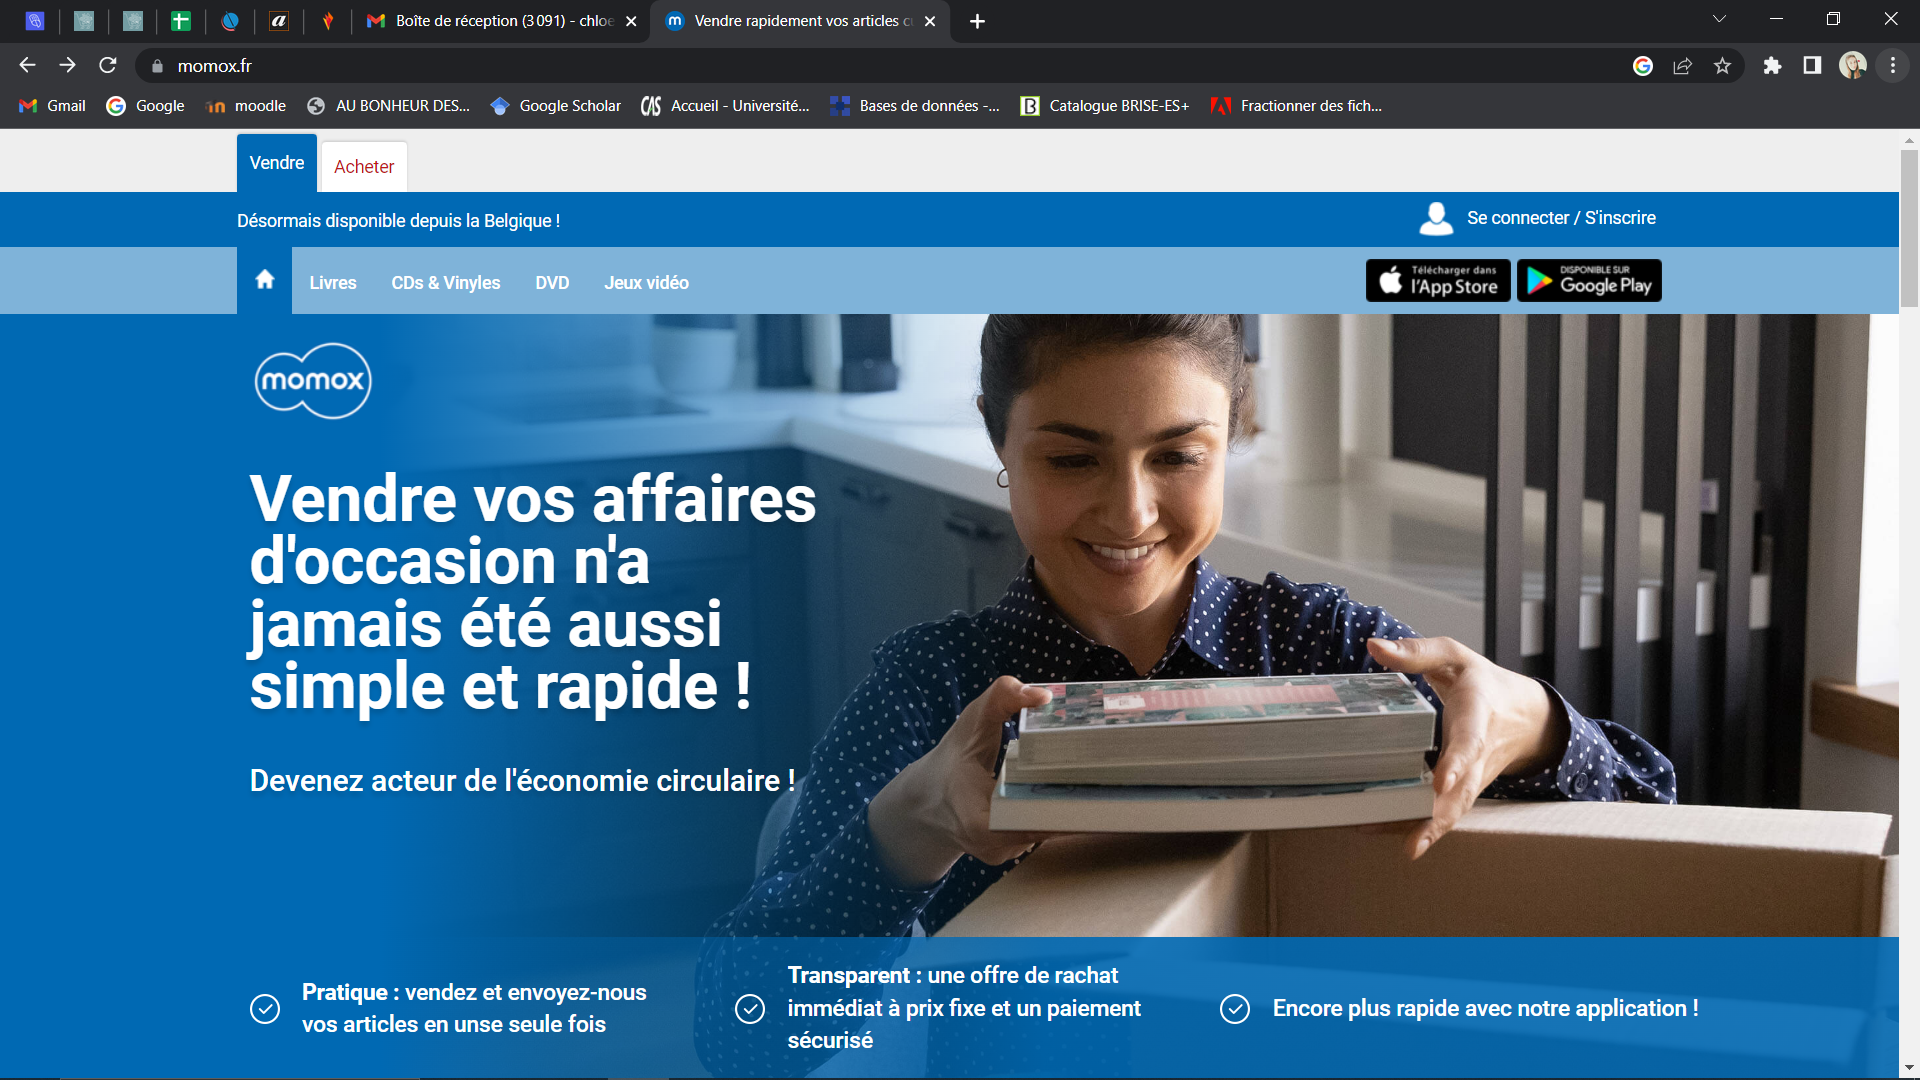The image size is (1920, 1080).
Task: Click the share icon in the address bar
Action: 1684,65
